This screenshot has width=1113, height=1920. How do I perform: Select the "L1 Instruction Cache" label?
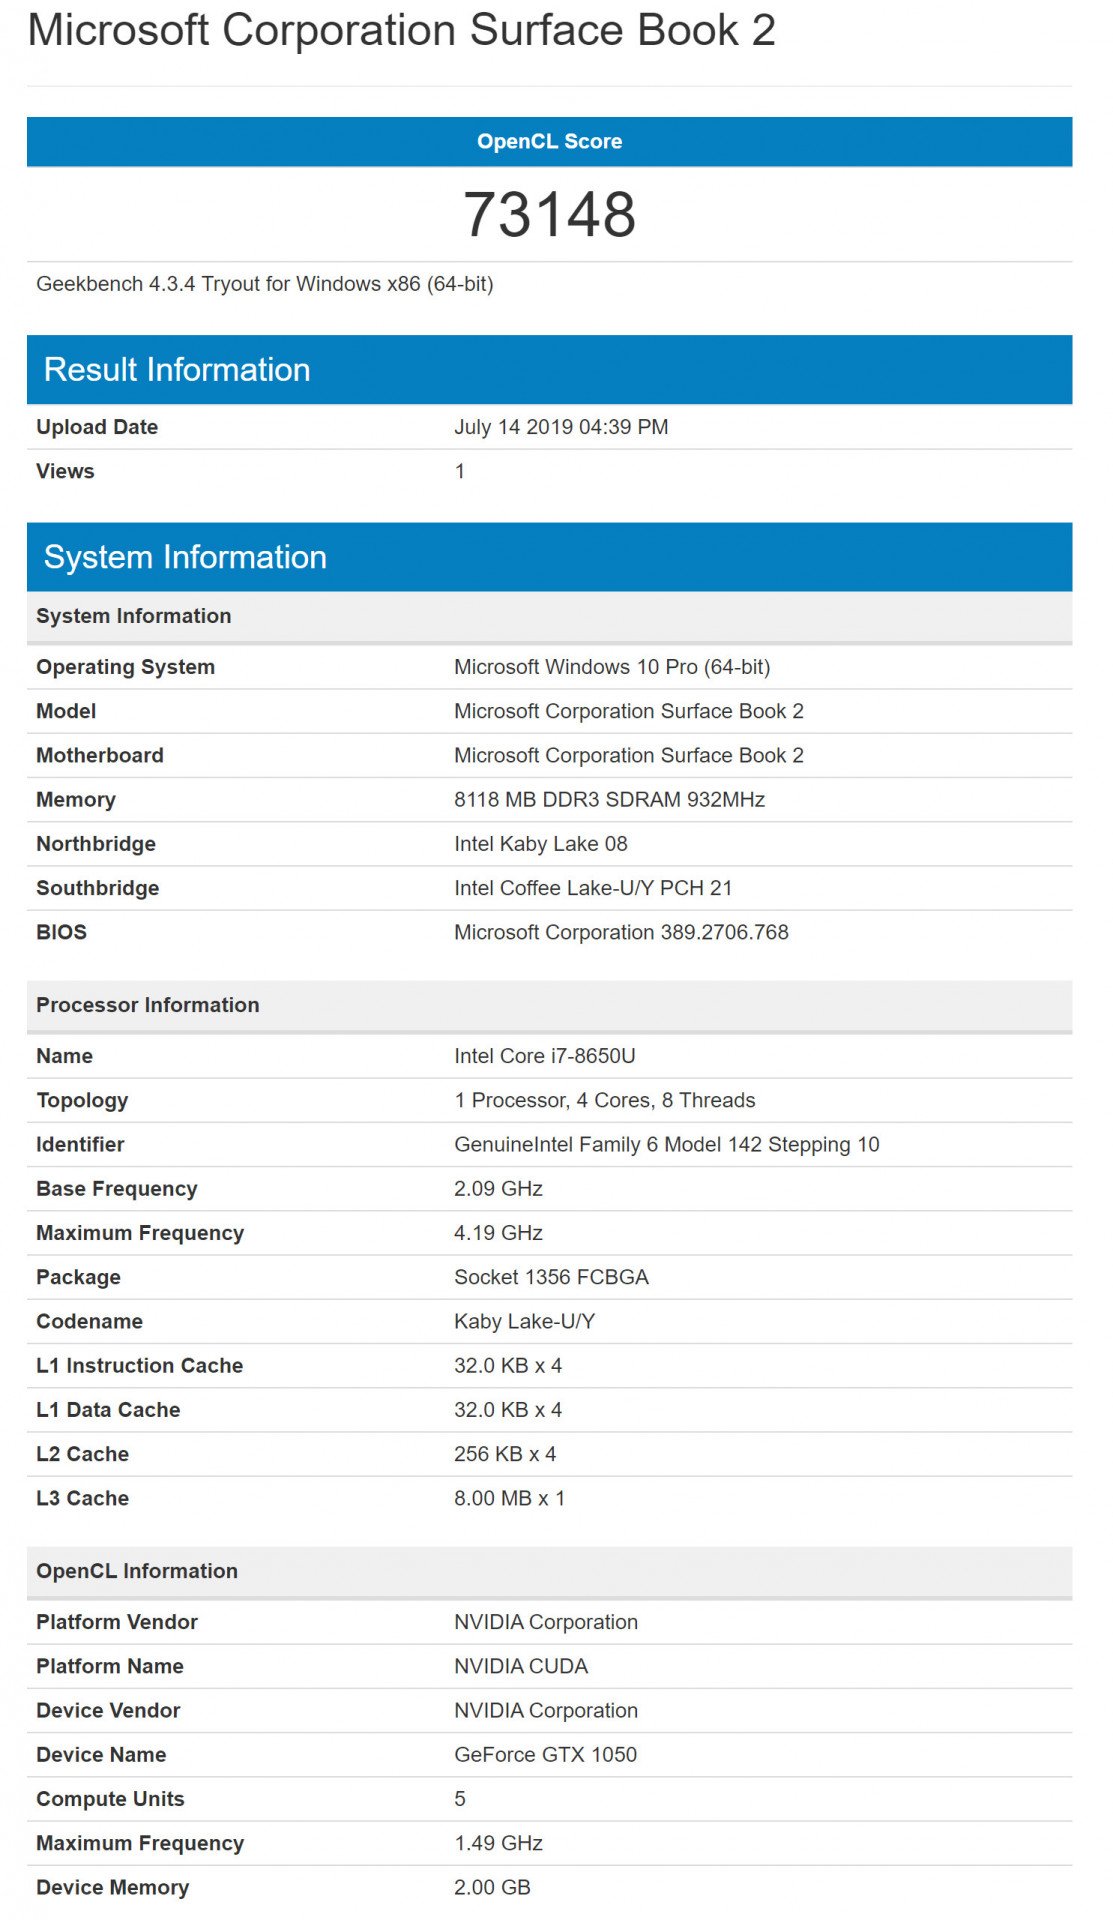(x=139, y=1365)
